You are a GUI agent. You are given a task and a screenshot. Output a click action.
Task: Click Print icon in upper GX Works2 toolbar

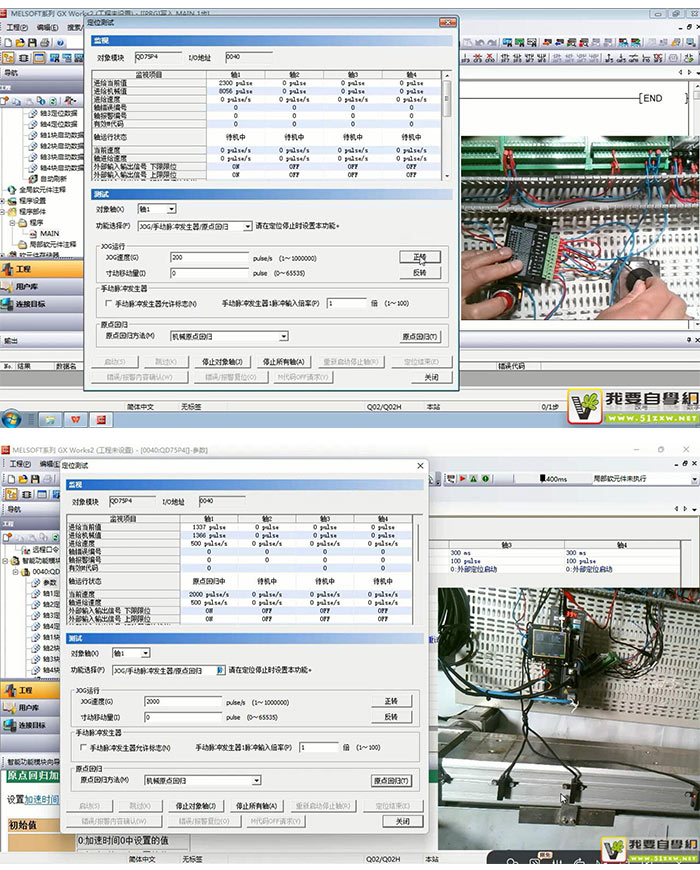point(45,42)
